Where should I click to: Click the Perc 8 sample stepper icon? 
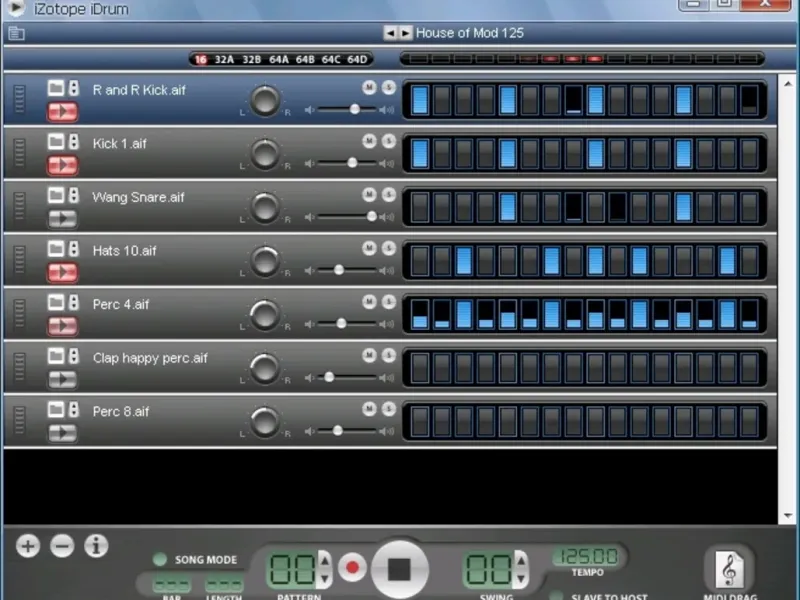point(74,409)
